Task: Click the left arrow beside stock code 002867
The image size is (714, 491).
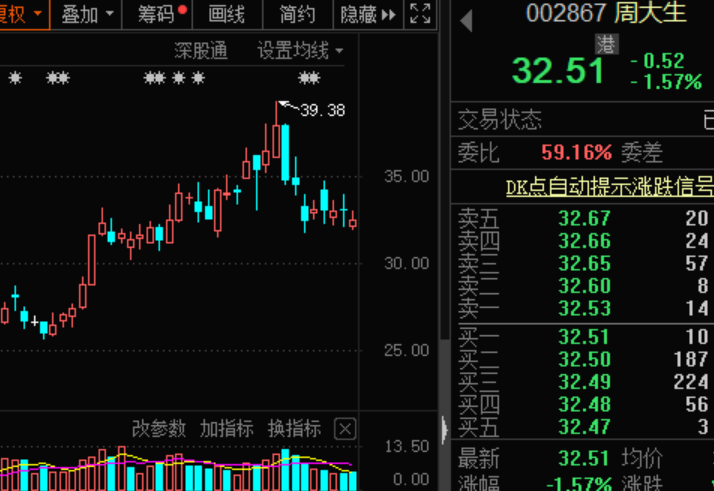Action: [x=468, y=17]
